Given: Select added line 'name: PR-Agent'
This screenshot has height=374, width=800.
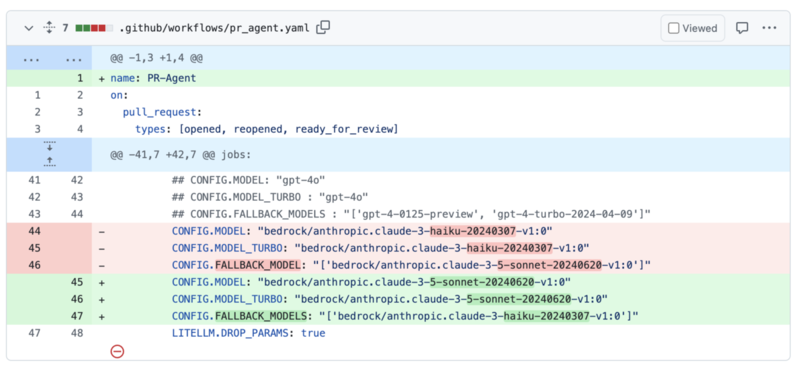Looking at the screenshot, I should [153, 79].
